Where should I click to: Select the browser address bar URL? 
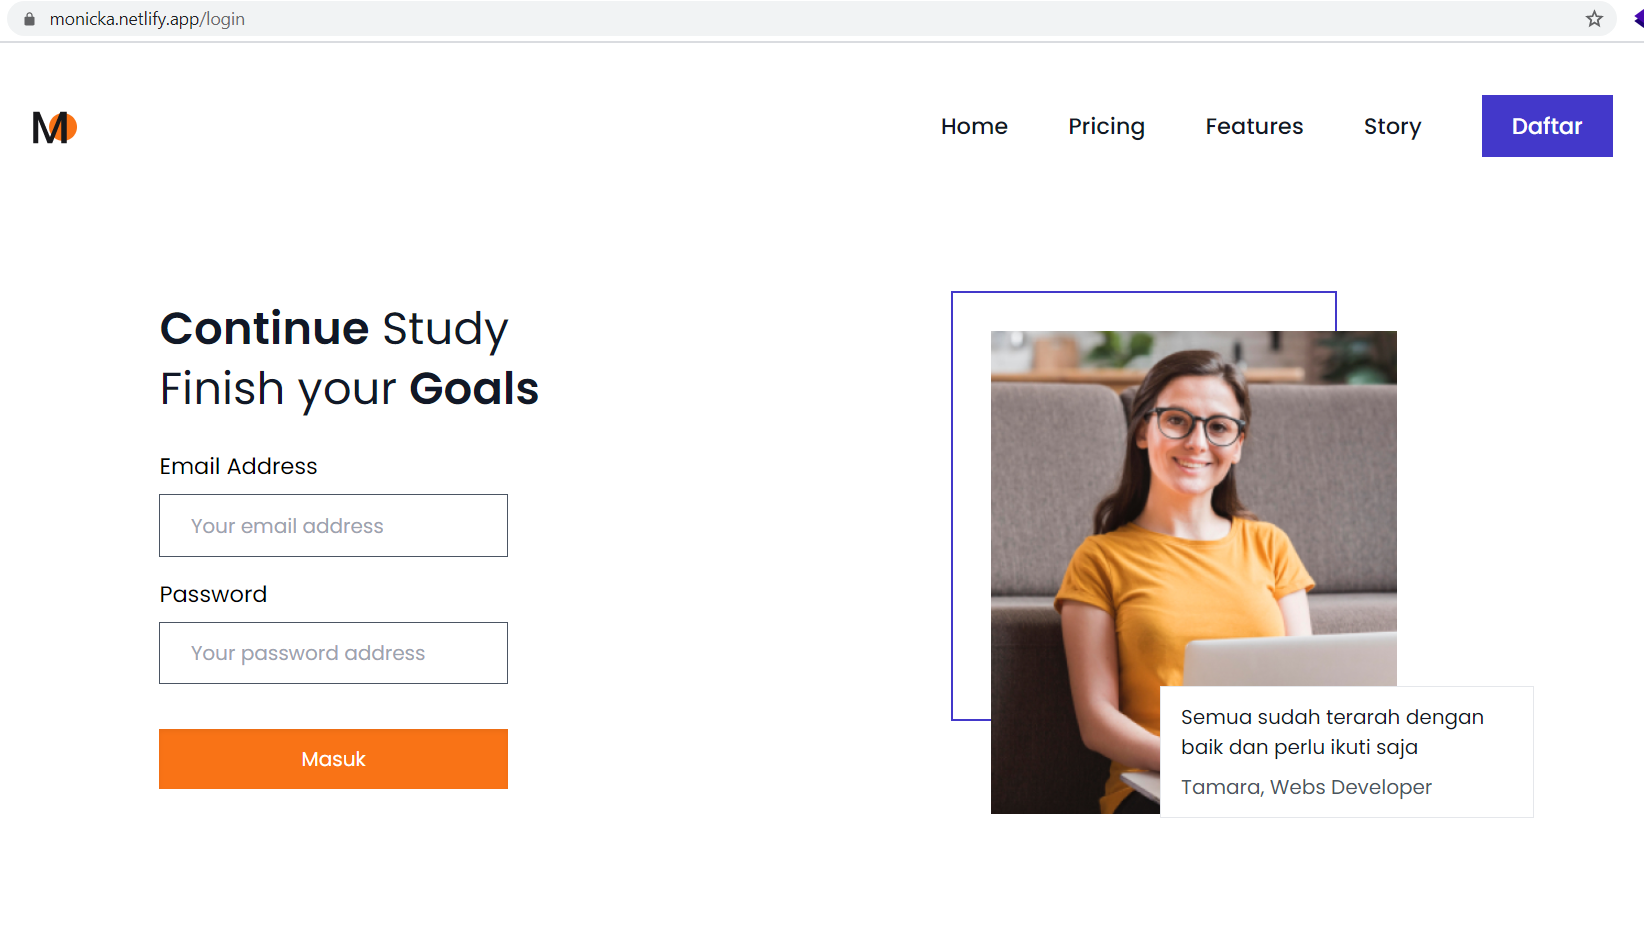[150, 18]
